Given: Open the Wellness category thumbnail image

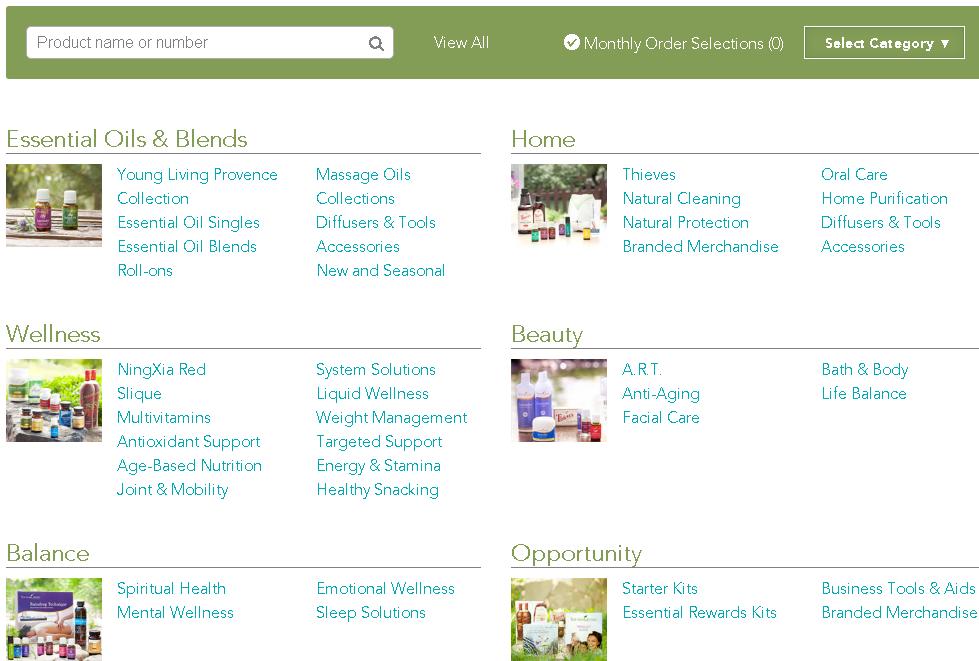Looking at the screenshot, I should coord(54,400).
